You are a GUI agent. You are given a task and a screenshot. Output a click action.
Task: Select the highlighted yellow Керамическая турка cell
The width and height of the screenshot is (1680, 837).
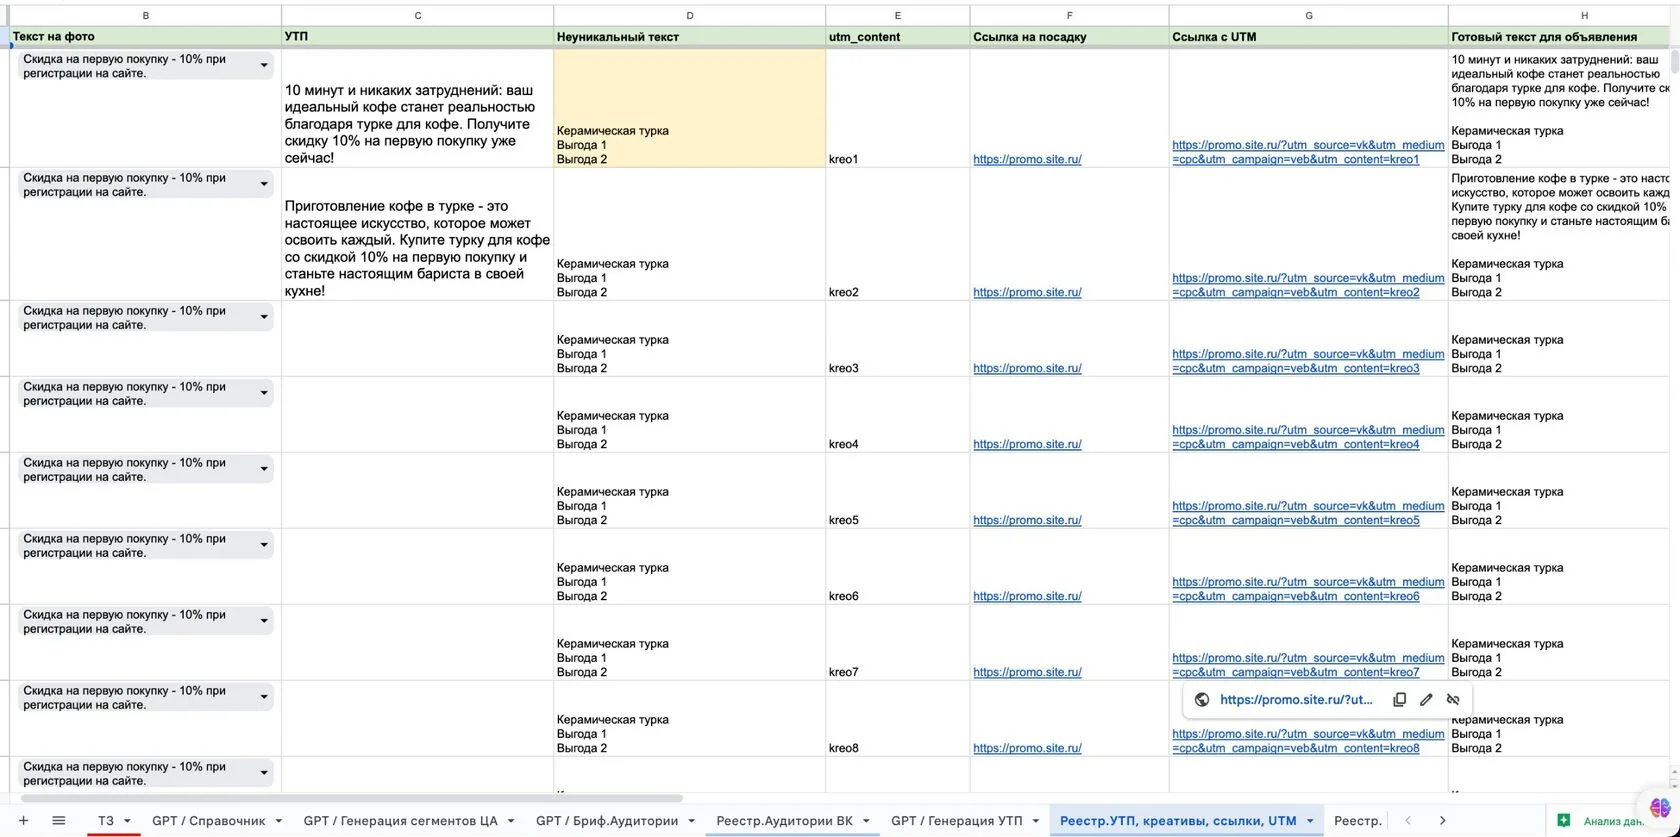coord(689,108)
